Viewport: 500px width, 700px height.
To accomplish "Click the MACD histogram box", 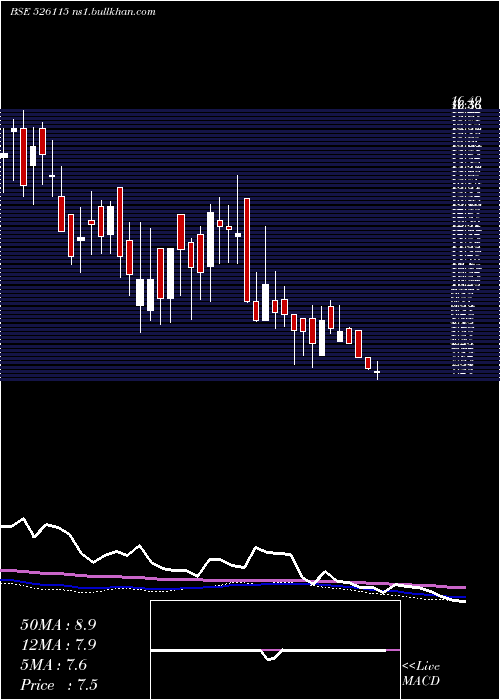I will (x=275, y=650).
